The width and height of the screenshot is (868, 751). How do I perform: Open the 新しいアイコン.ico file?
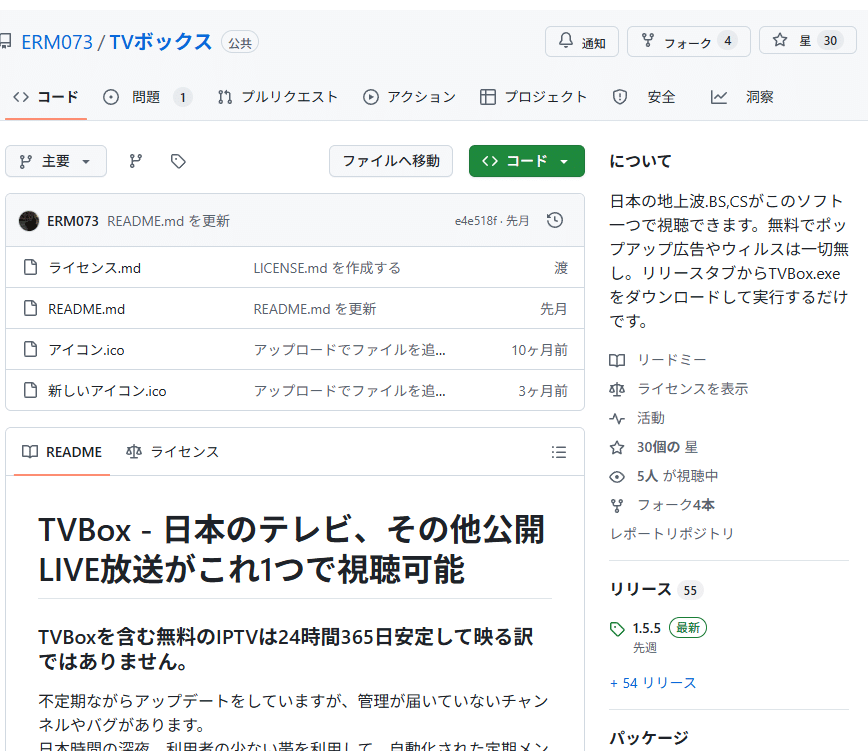(x=107, y=391)
